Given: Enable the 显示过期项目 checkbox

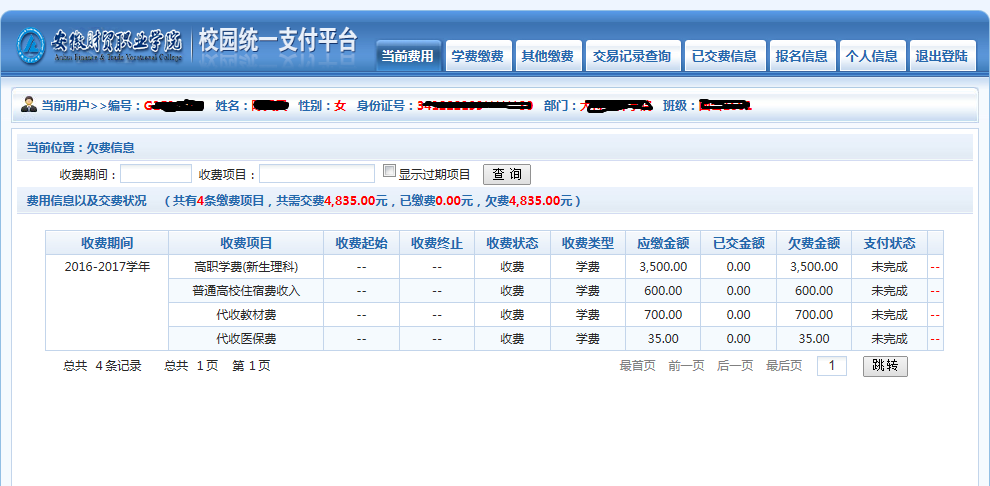Looking at the screenshot, I should tap(390, 172).
